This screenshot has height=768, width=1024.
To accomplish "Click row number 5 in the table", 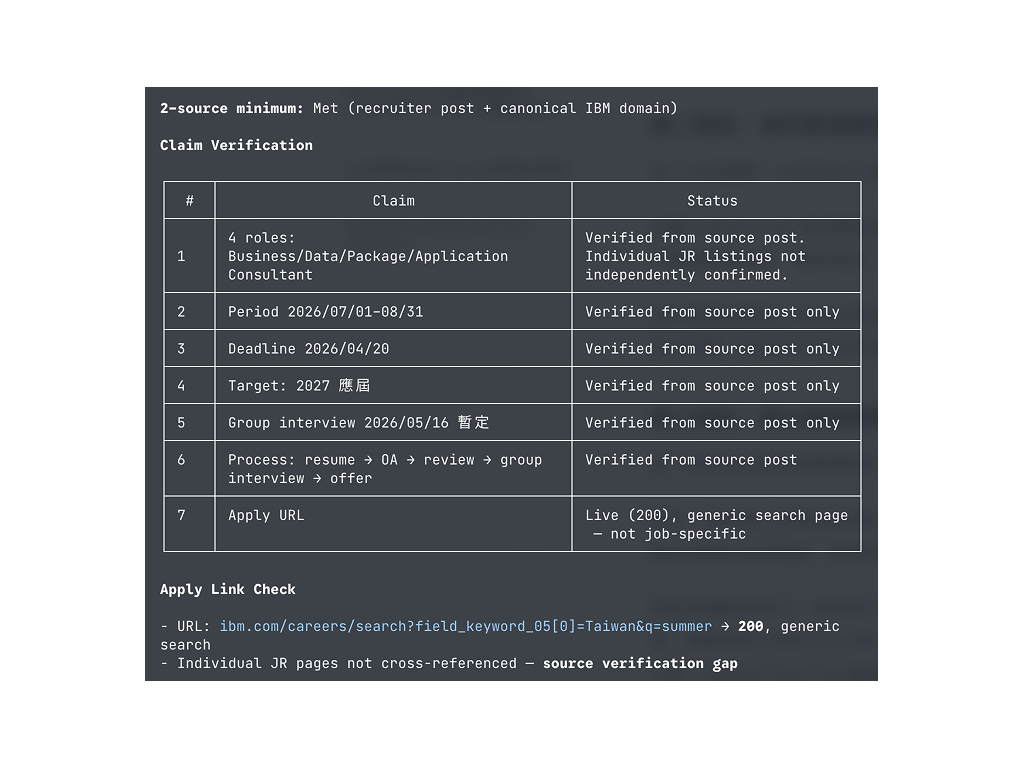I will tap(188, 422).
